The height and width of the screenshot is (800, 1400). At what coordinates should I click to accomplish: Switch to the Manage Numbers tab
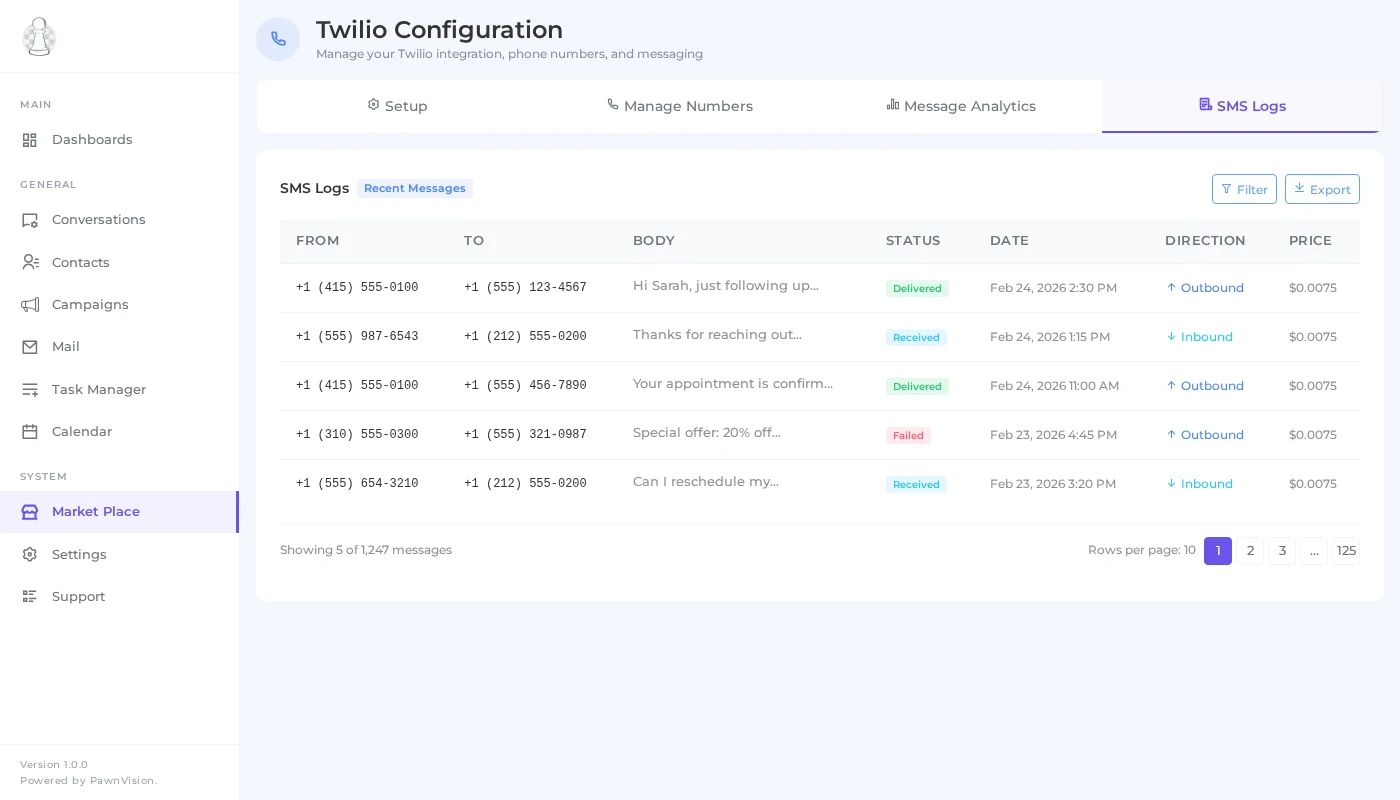(x=679, y=106)
